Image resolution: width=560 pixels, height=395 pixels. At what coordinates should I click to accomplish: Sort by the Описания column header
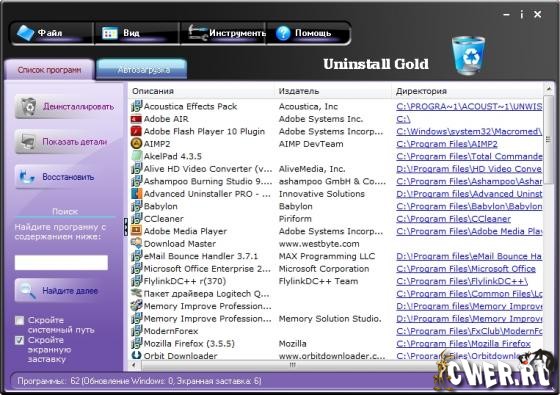(x=201, y=91)
